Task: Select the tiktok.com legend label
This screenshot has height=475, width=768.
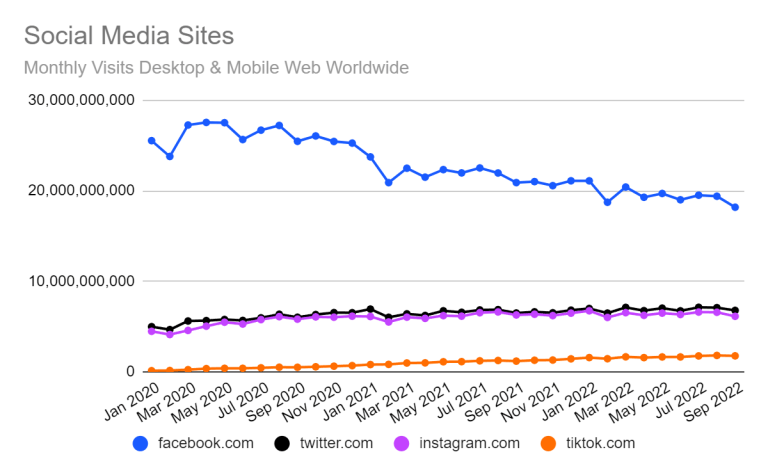Action: point(600,443)
